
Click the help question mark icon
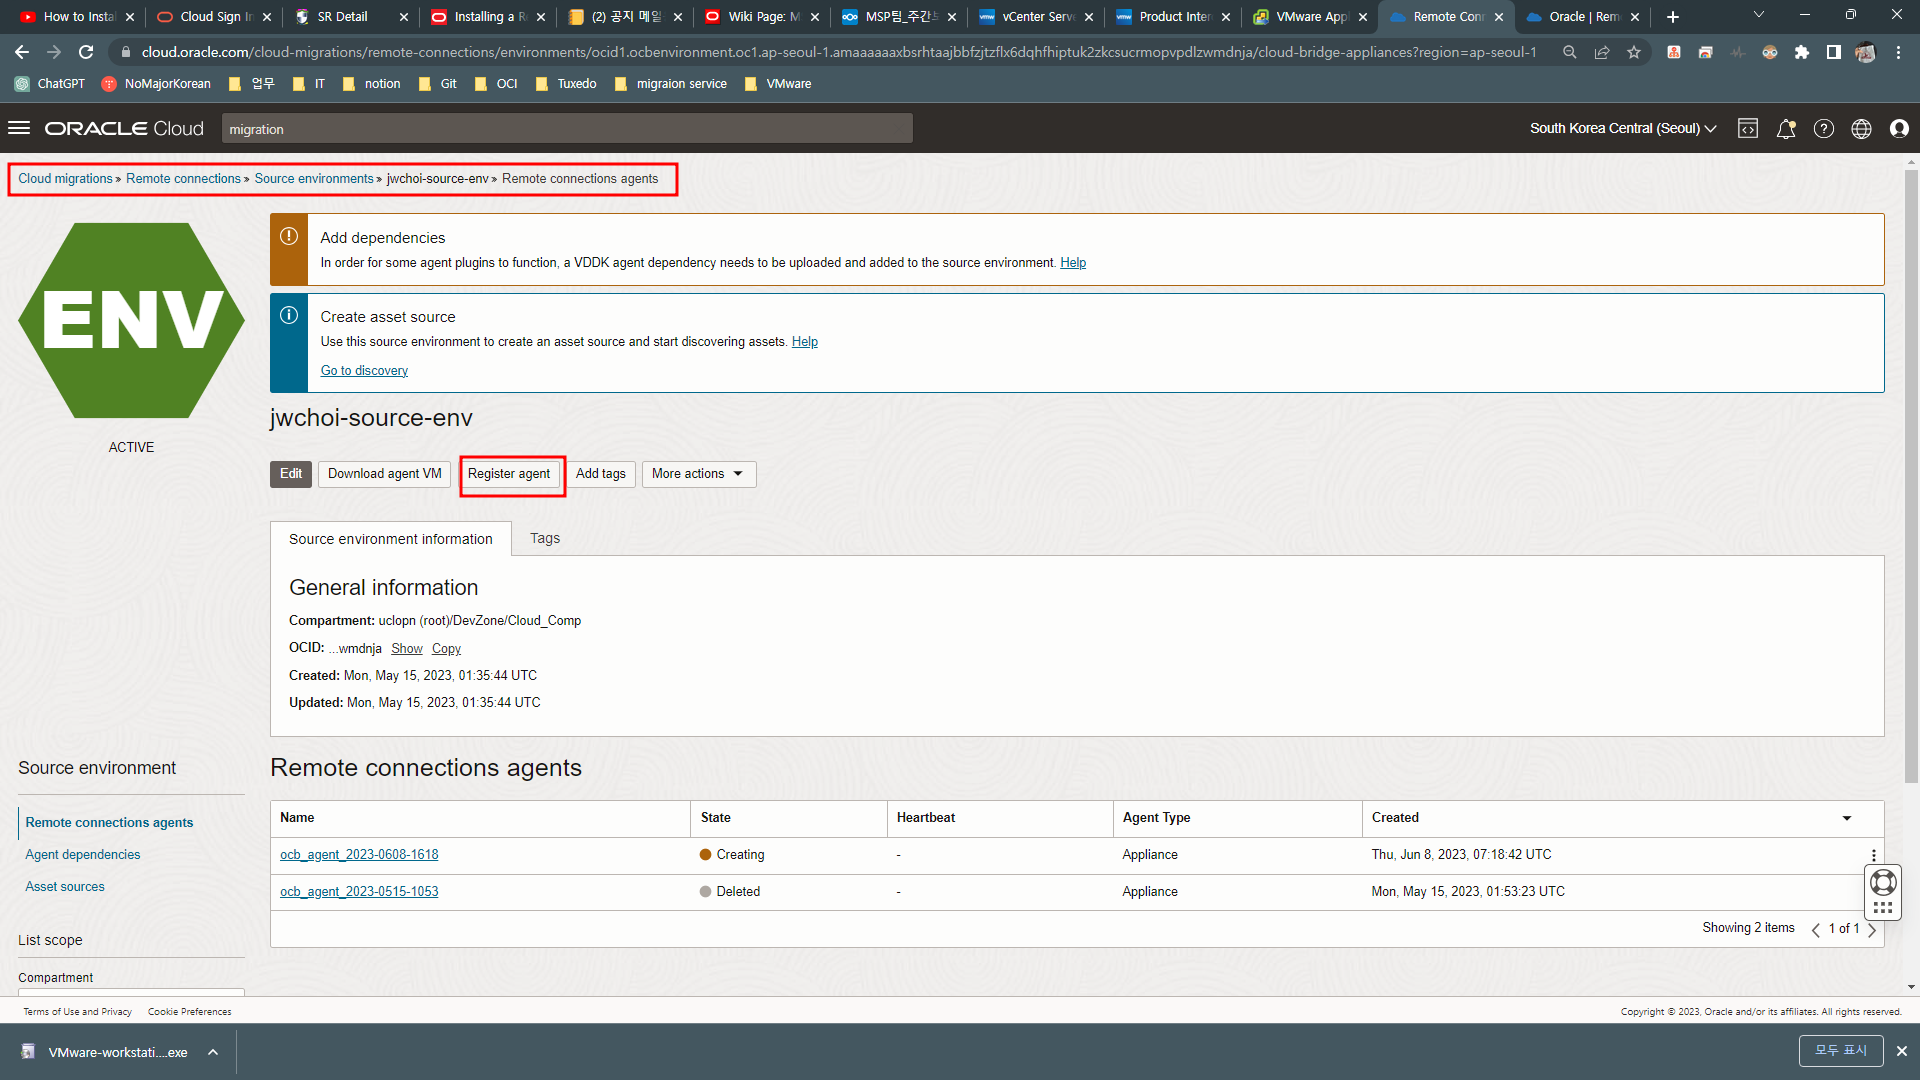click(1823, 128)
